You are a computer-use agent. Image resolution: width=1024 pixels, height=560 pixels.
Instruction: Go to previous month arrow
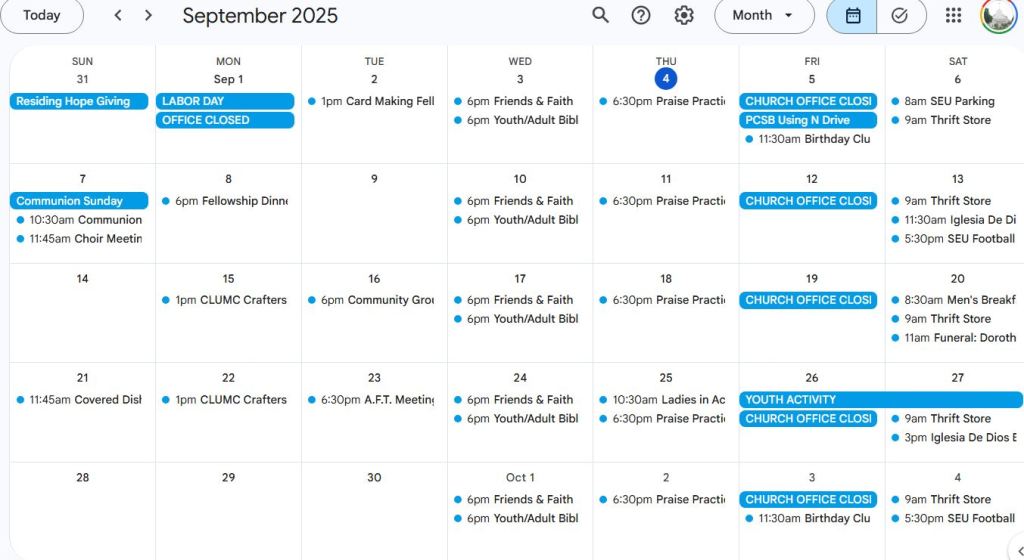(x=118, y=15)
